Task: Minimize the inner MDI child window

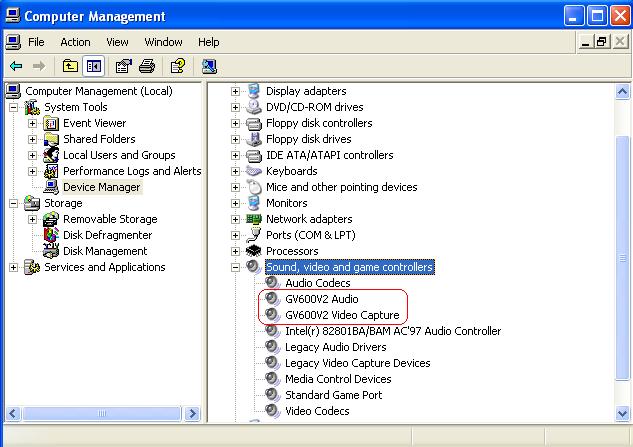Action: tap(585, 42)
